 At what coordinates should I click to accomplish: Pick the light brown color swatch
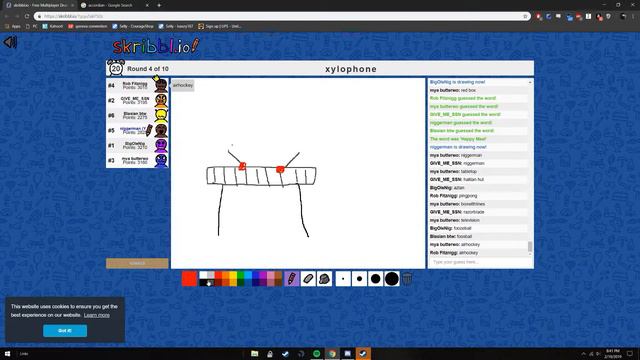(x=278, y=276)
